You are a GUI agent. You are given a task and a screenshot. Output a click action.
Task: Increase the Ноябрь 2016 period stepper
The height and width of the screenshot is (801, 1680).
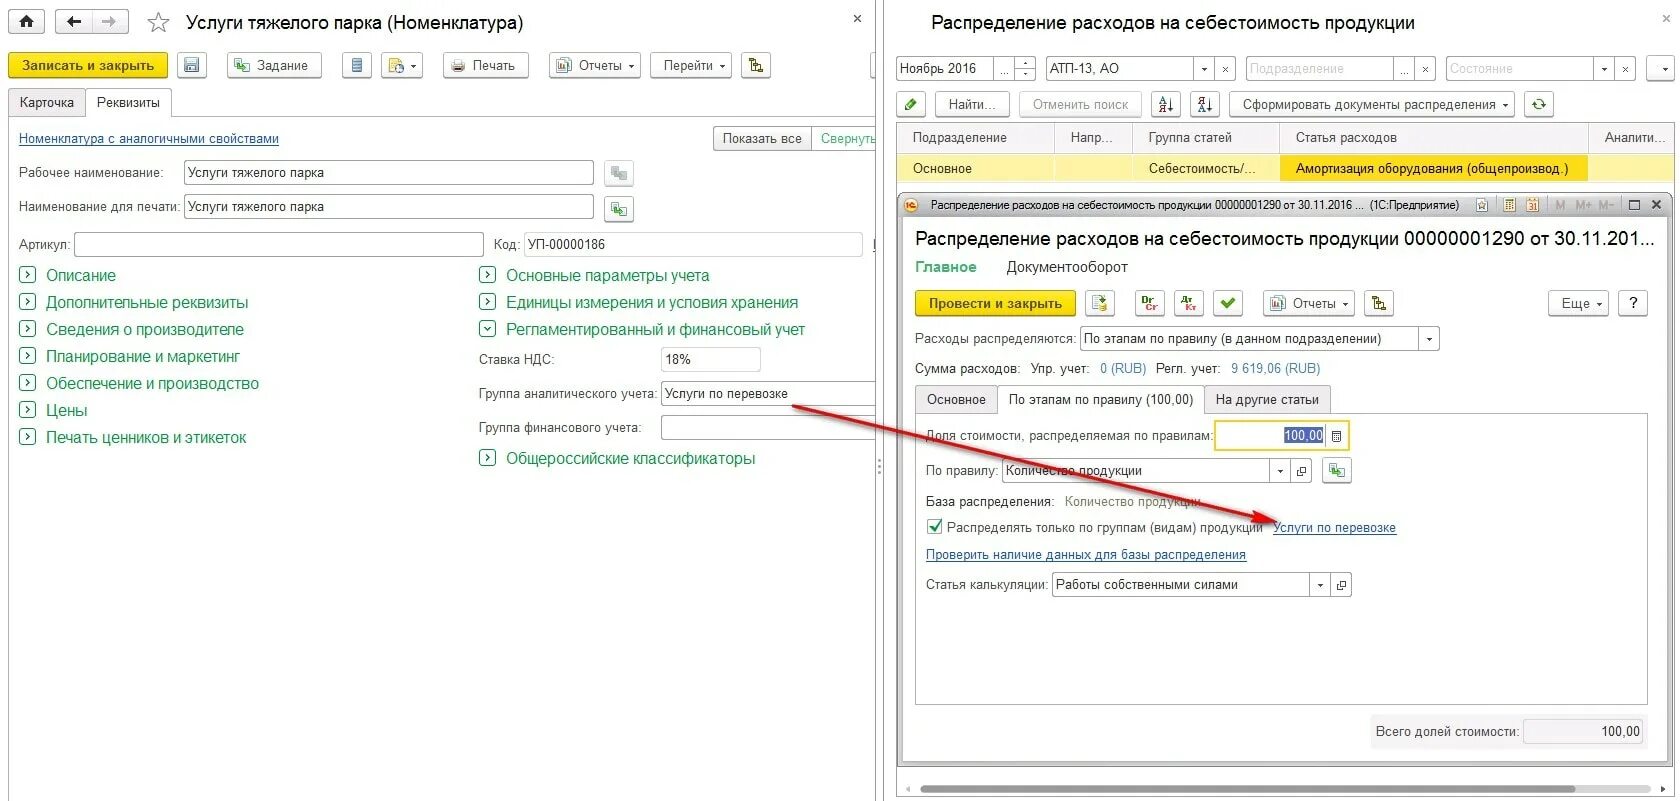pyautogui.click(x=1025, y=62)
